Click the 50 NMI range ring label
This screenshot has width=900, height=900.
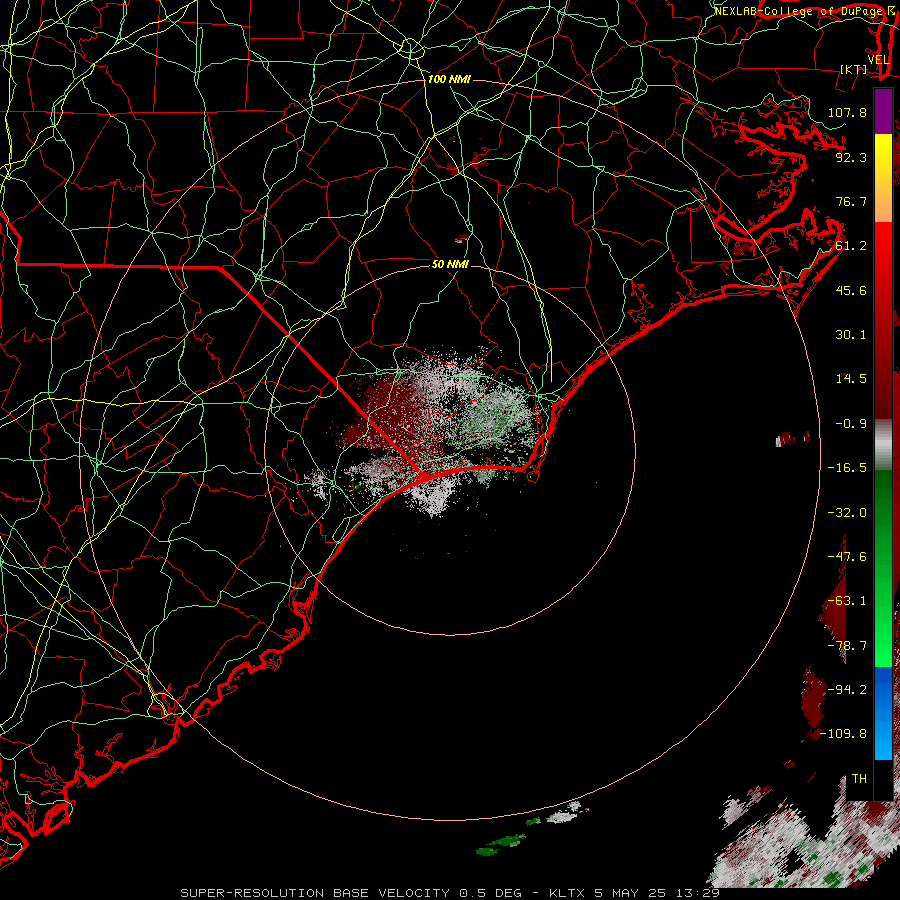point(451,264)
